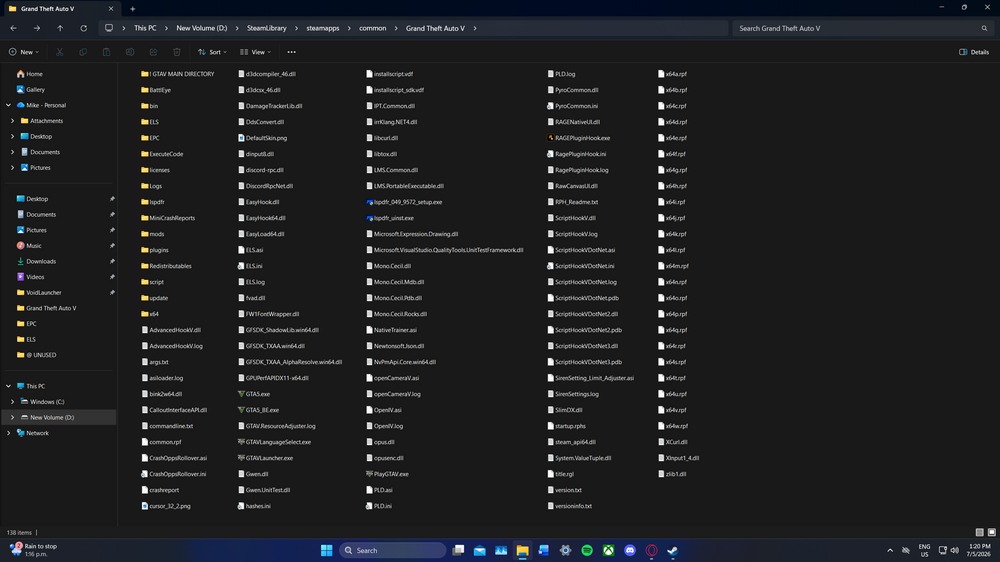This screenshot has height=562, width=1000.
Task: Collapse the This PC tree node
Action: tap(8, 386)
